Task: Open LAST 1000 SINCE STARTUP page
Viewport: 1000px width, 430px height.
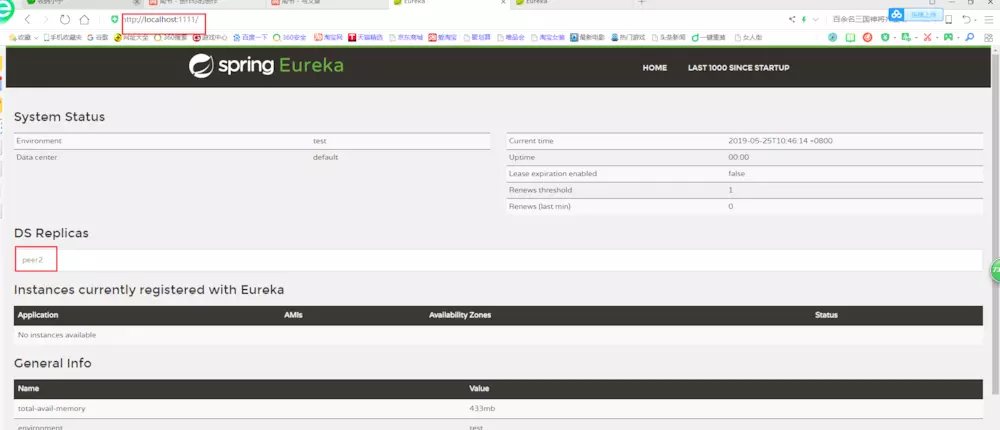Action: coord(739,68)
